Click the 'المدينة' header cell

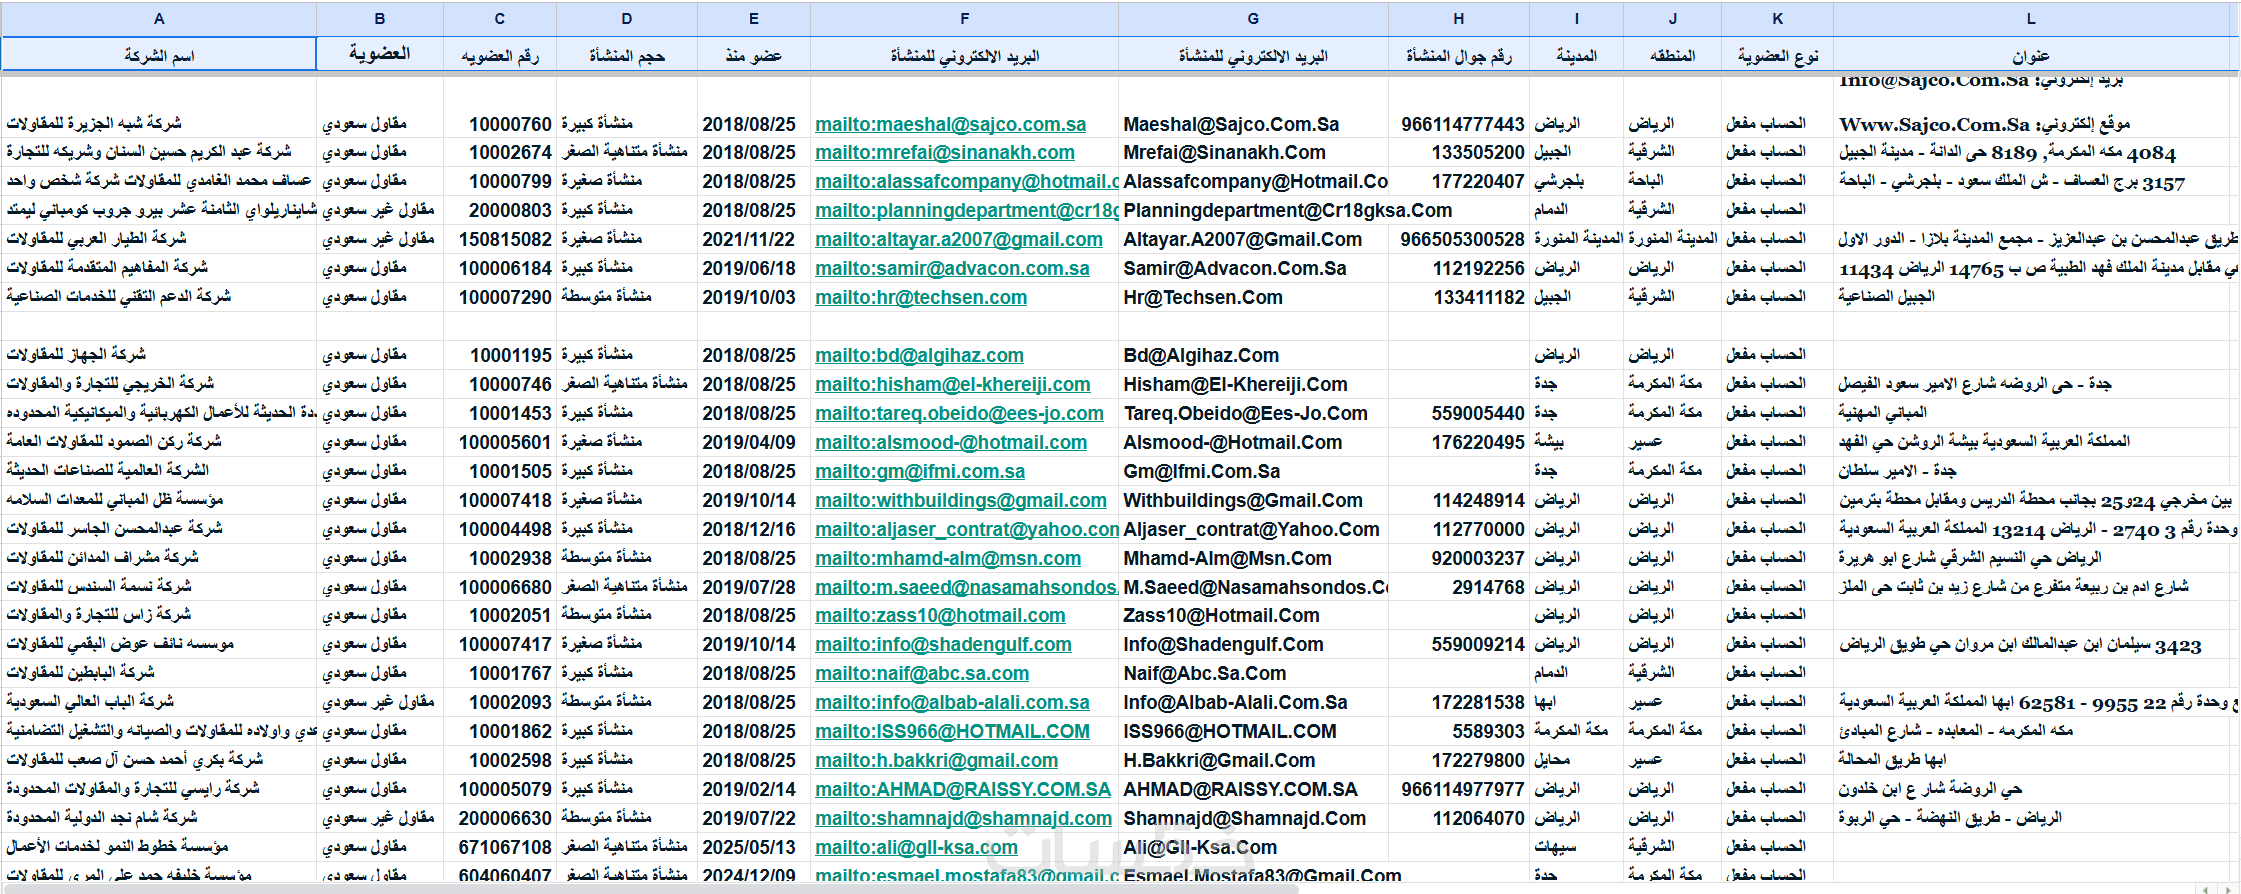[1576, 56]
